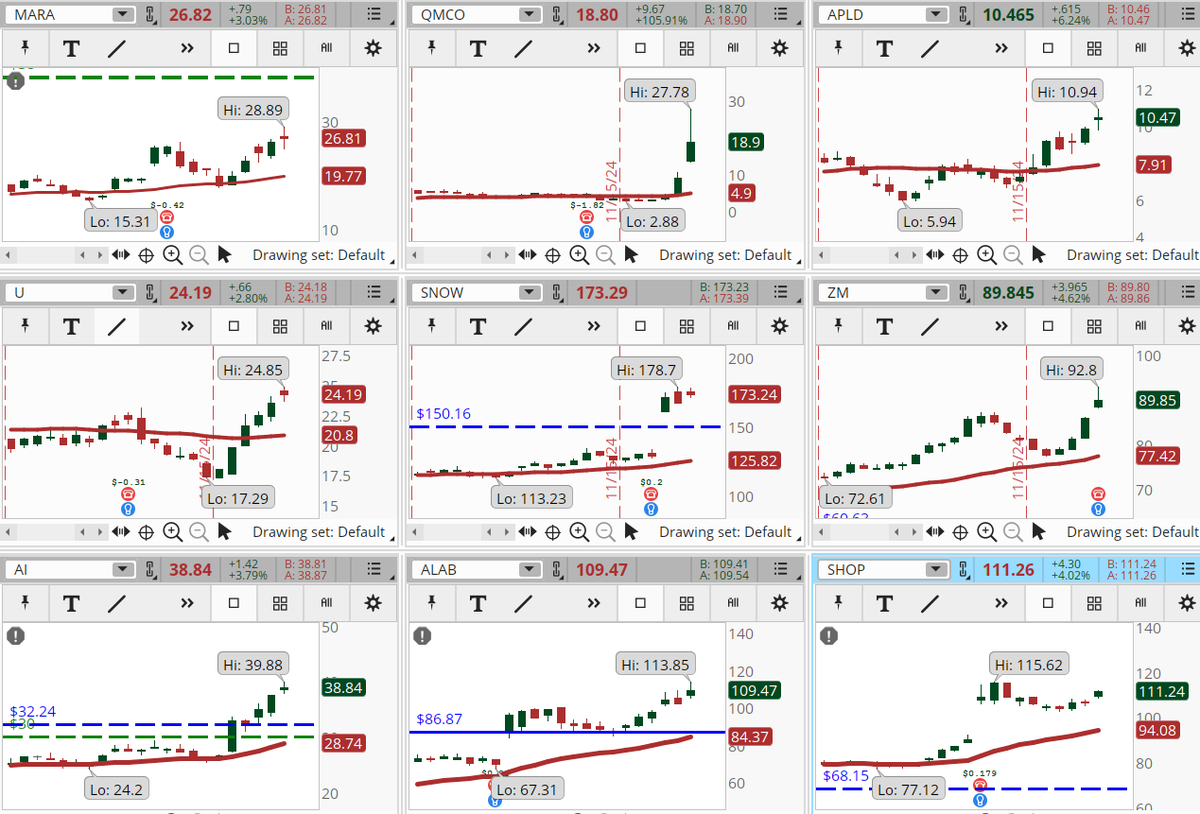This screenshot has width=1200, height=814.
Task: Click the $150.16 price level label in SNOW
Action: pyautogui.click(x=442, y=413)
